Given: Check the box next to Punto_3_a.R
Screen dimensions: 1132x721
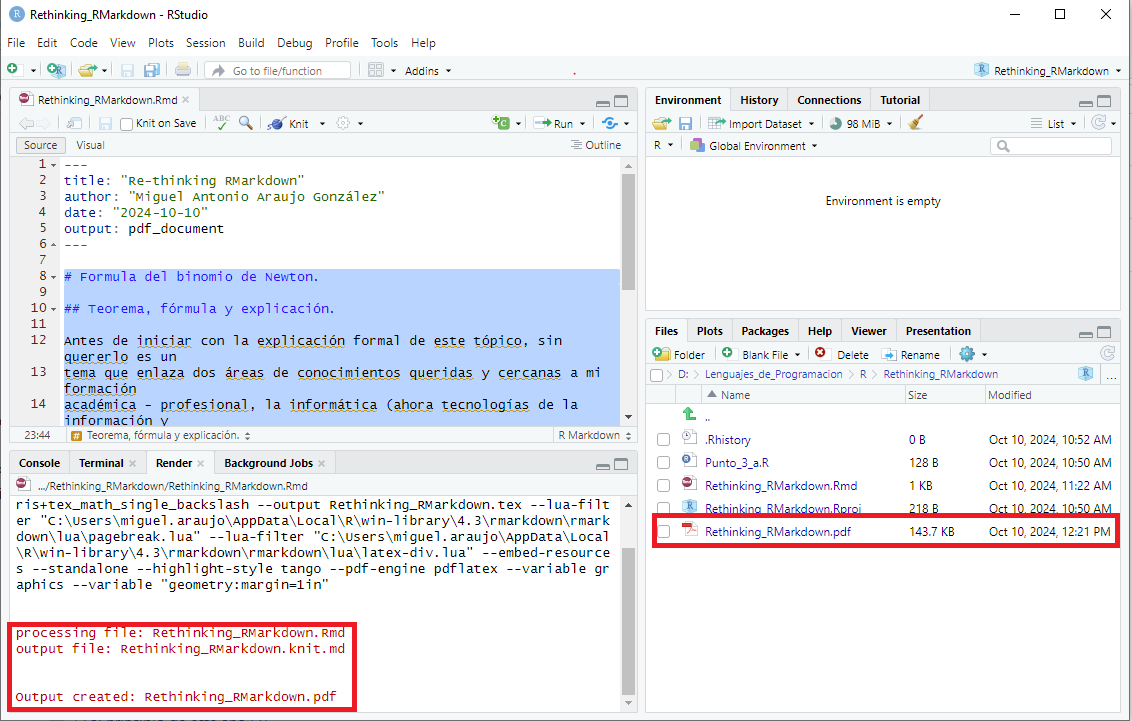Looking at the screenshot, I should coord(663,463).
